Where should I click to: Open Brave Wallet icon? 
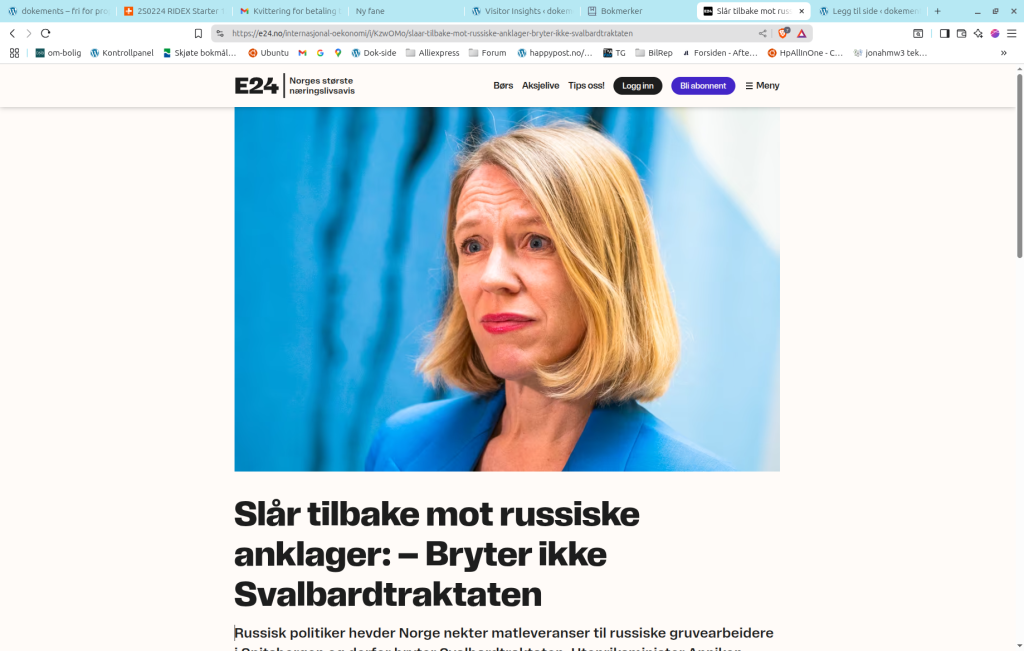click(961, 33)
